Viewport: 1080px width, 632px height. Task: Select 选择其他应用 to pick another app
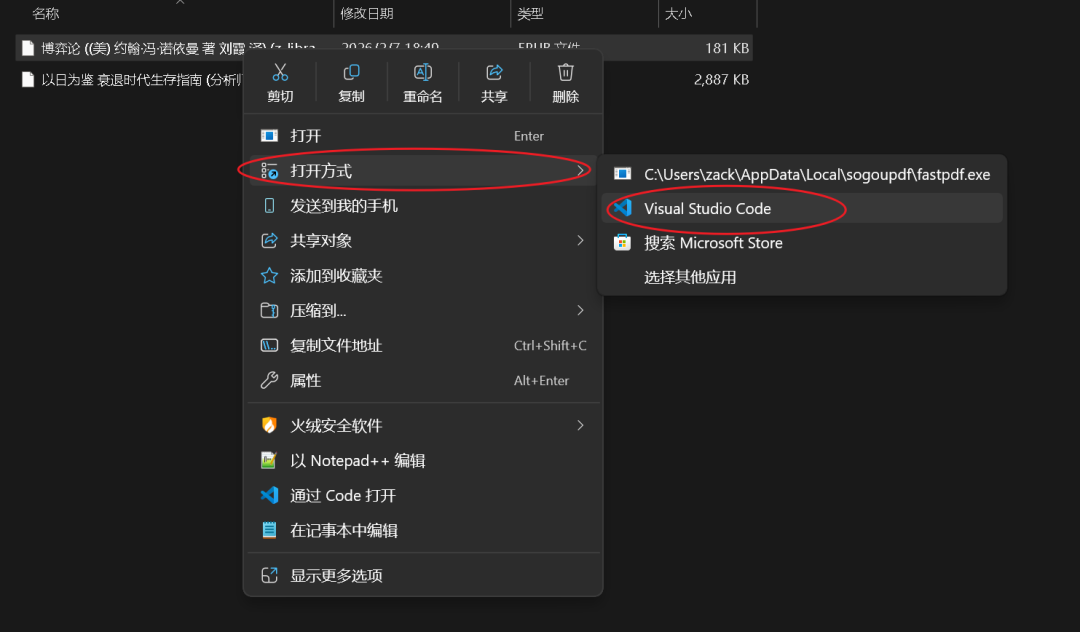tap(690, 277)
